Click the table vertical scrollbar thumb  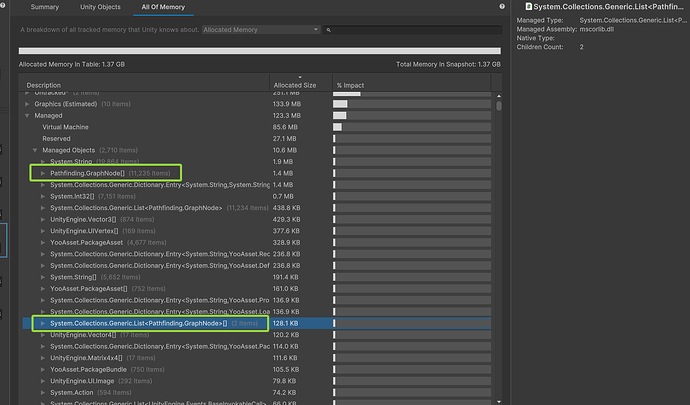click(x=499, y=106)
